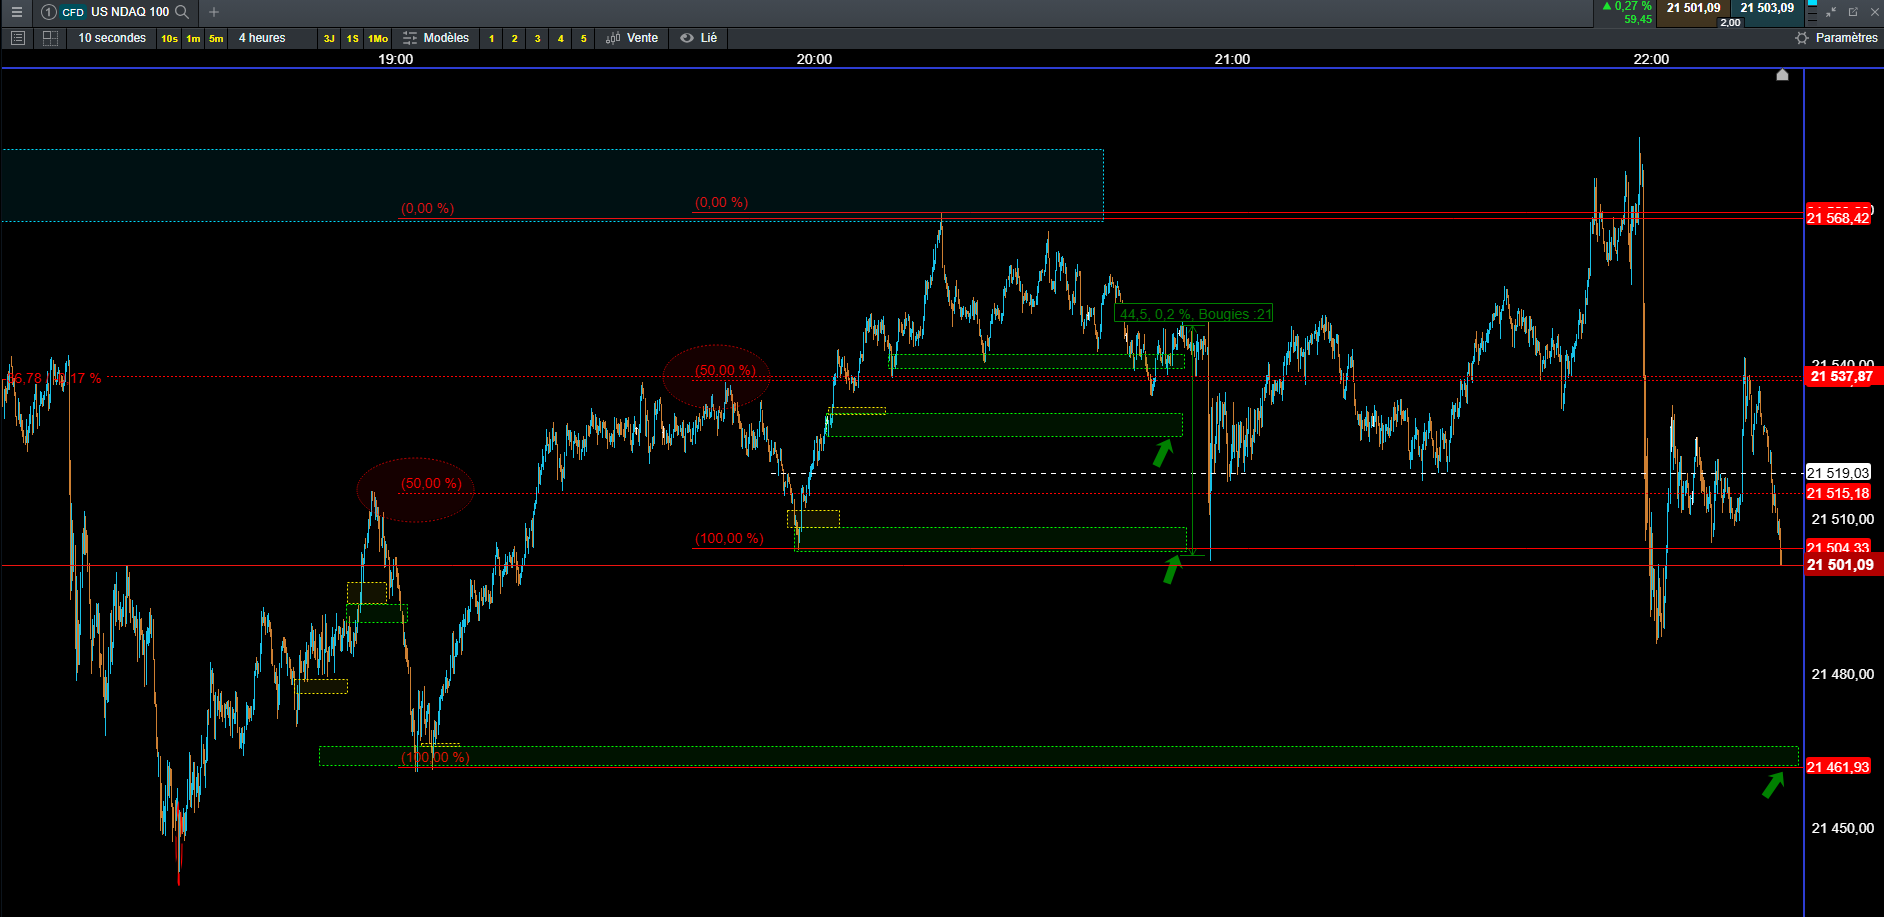Click the buy price 21 503,09
This screenshot has width=1884, height=917.
[x=1767, y=8]
